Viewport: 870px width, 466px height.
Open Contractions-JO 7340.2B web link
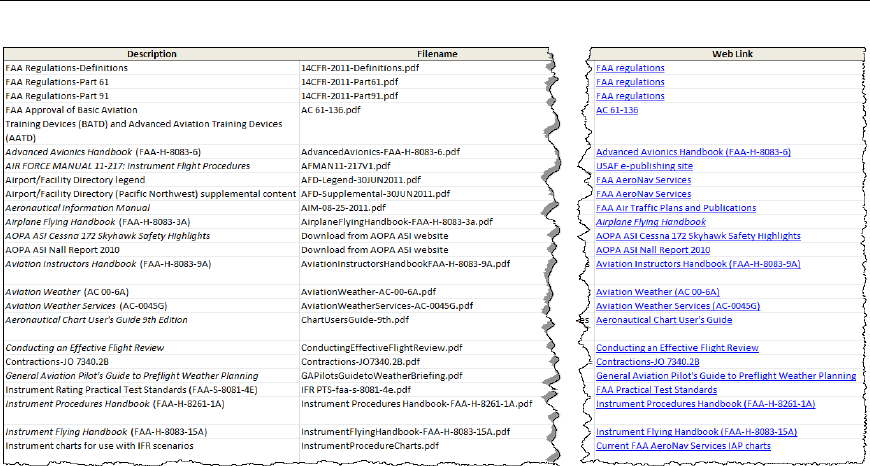pos(648,362)
